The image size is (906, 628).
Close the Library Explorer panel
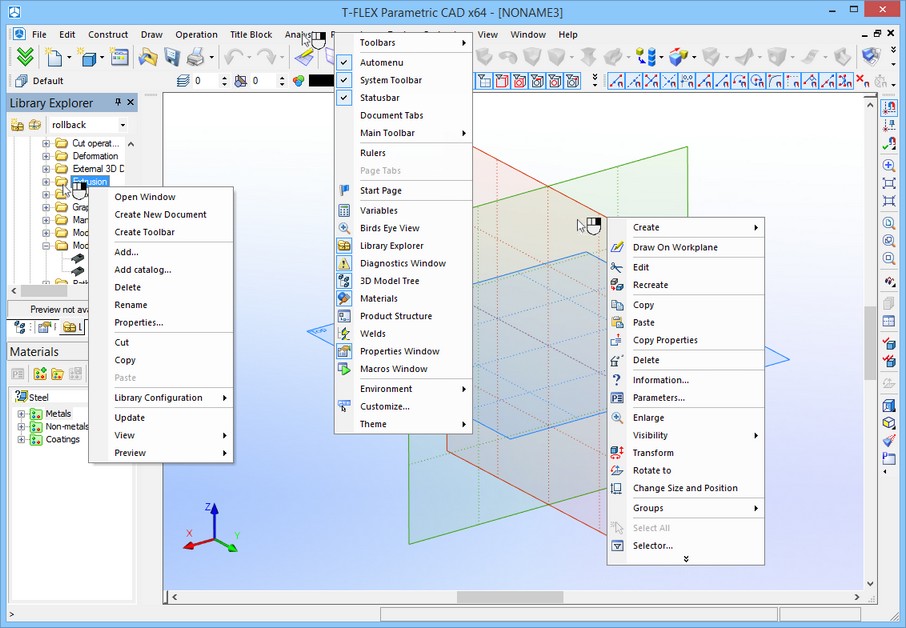point(131,102)
